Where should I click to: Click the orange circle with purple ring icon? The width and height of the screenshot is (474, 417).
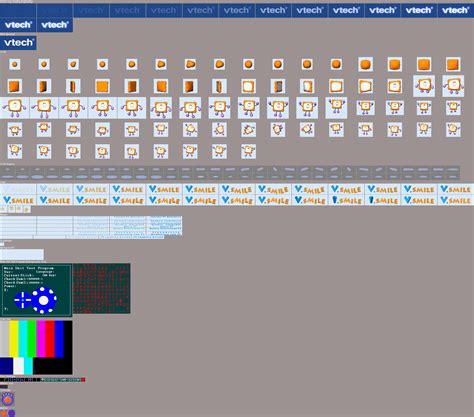pyautogui.click(x=7, y=399)
